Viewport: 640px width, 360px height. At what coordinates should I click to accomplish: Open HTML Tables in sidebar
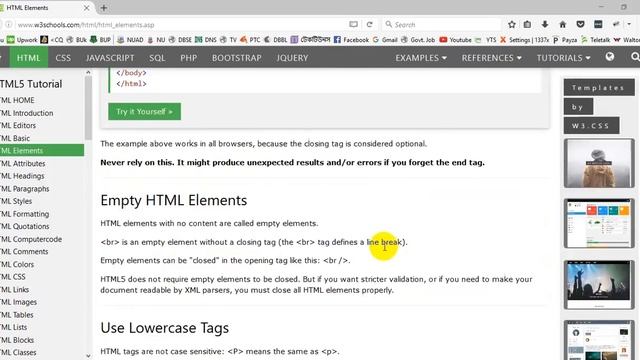pos(17,315)
